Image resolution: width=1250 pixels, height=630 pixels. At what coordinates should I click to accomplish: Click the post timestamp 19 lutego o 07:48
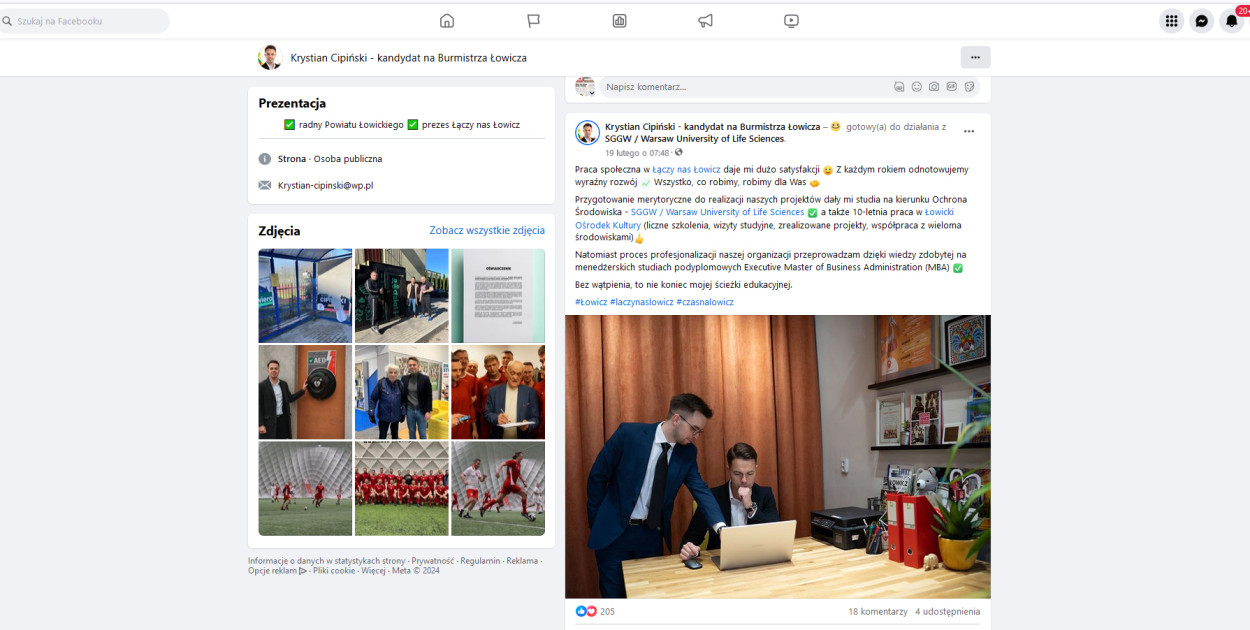pos(637,153)
